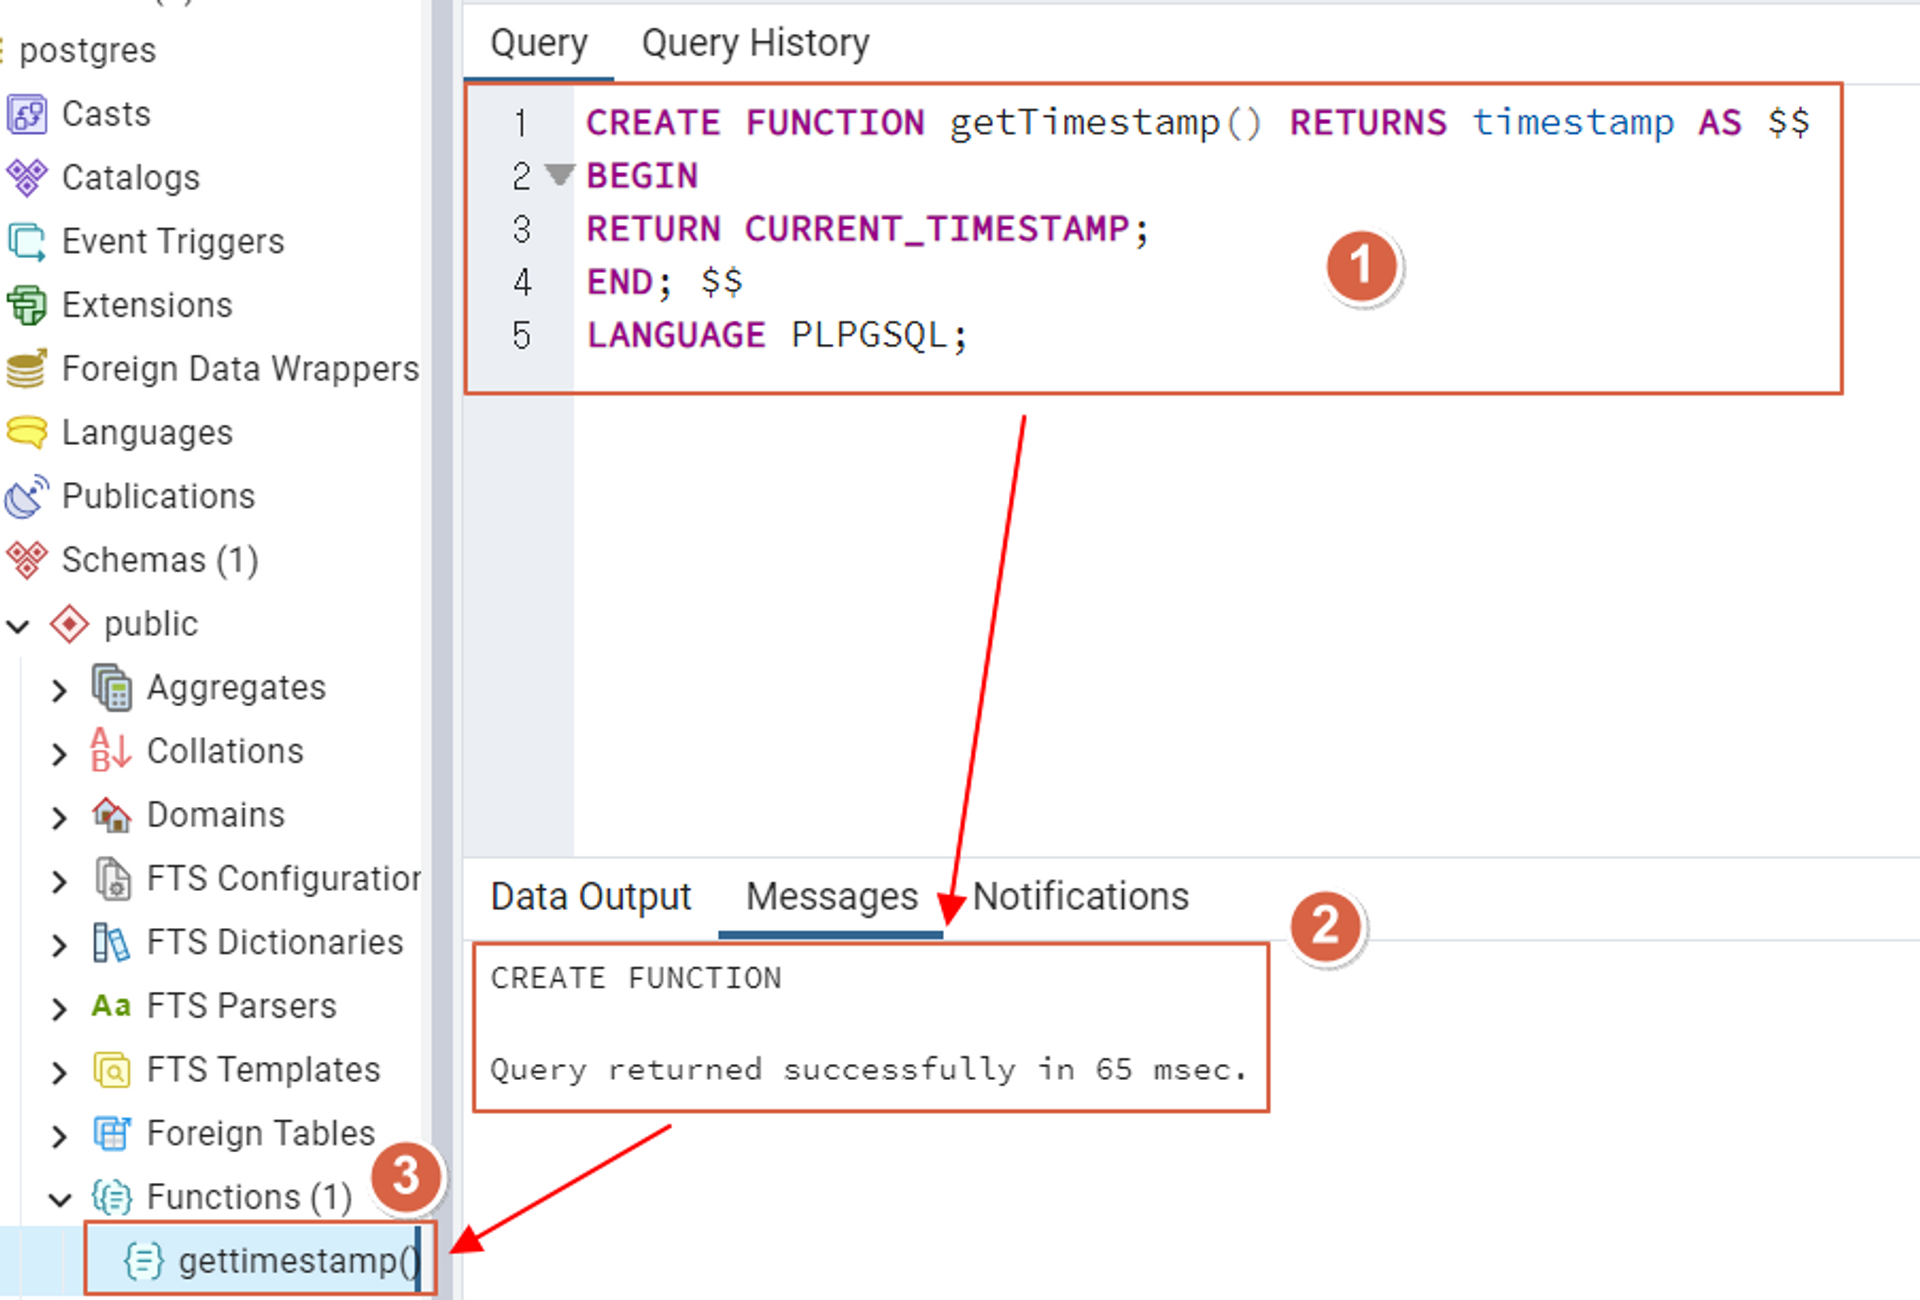Screen dimensions: 1920x1300
Task: Click the Languages speech bubble icon
Action: (26, 433)
